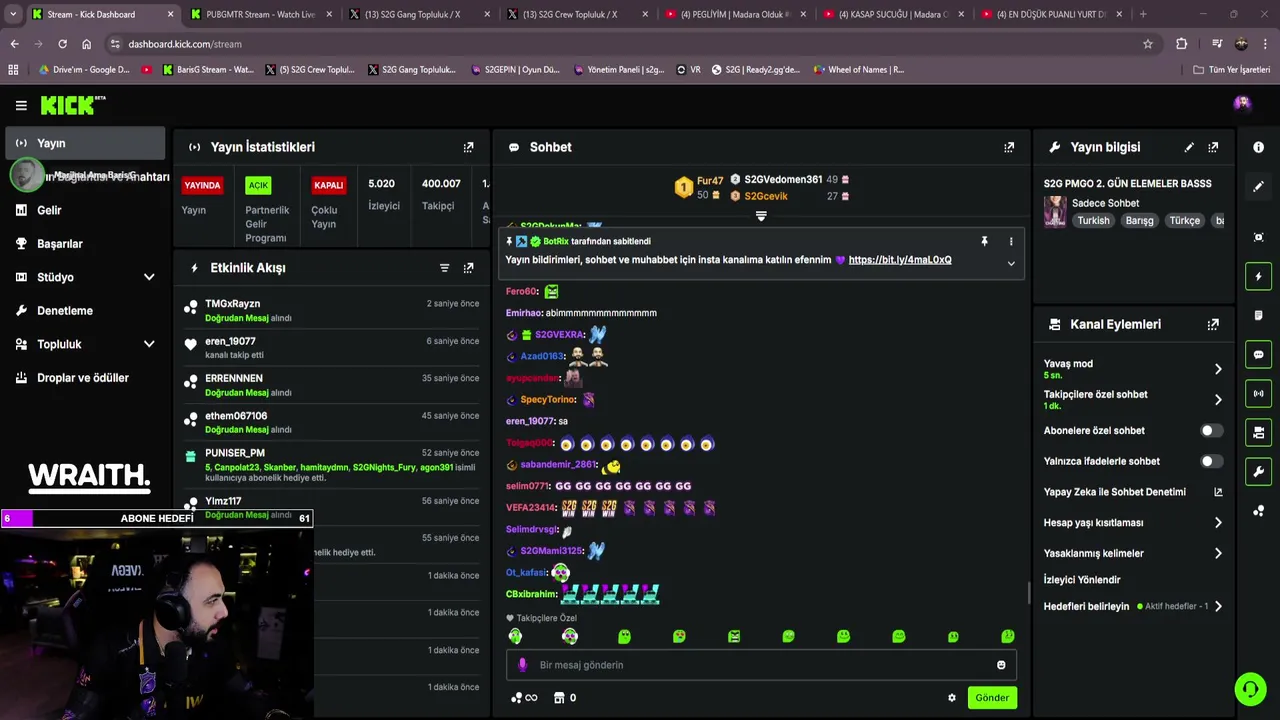
Task: Pop out the Yayın İstatistikleri panel
Action: pyautogui.click(x=468, y=147)
